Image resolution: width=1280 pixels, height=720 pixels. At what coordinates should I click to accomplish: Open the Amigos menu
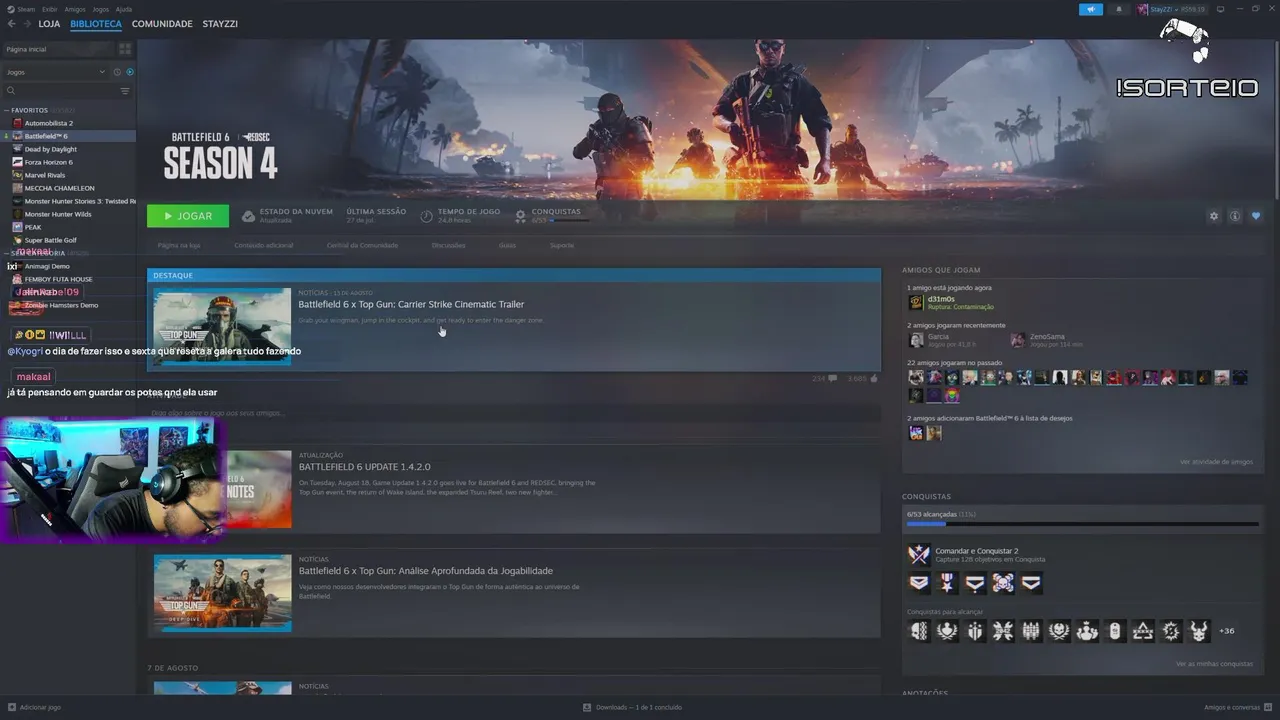75,9
